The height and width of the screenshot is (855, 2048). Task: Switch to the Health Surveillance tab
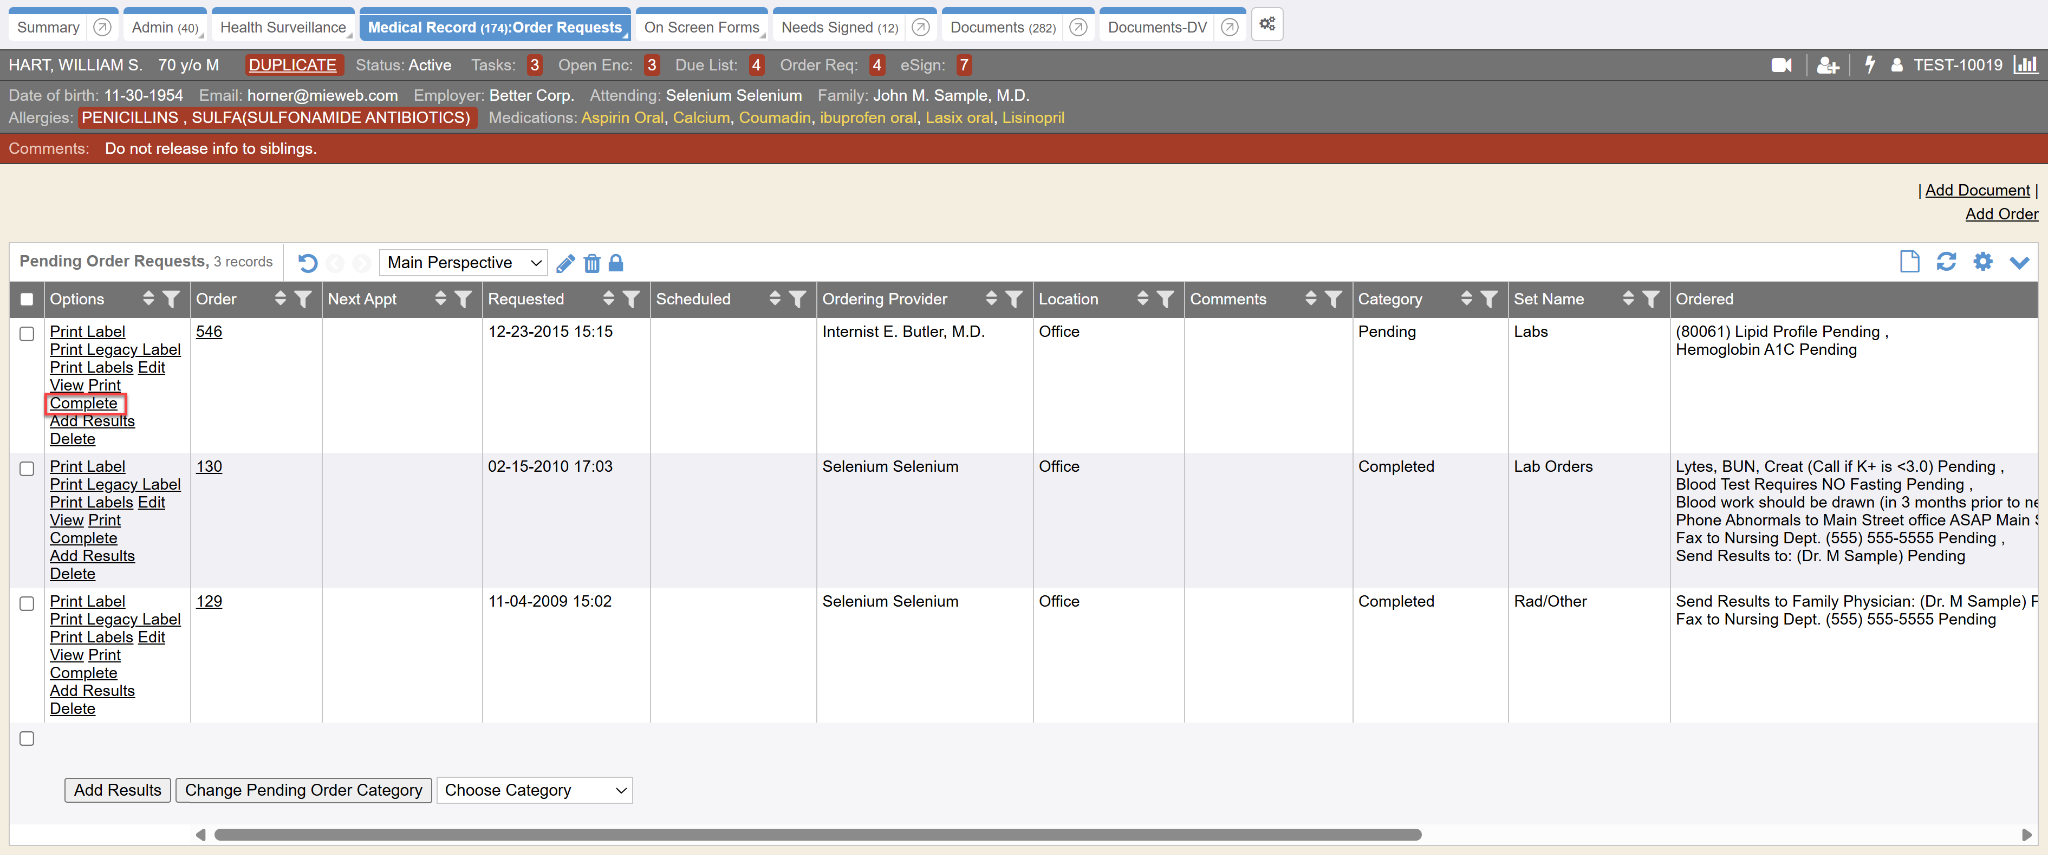point(283,28)
